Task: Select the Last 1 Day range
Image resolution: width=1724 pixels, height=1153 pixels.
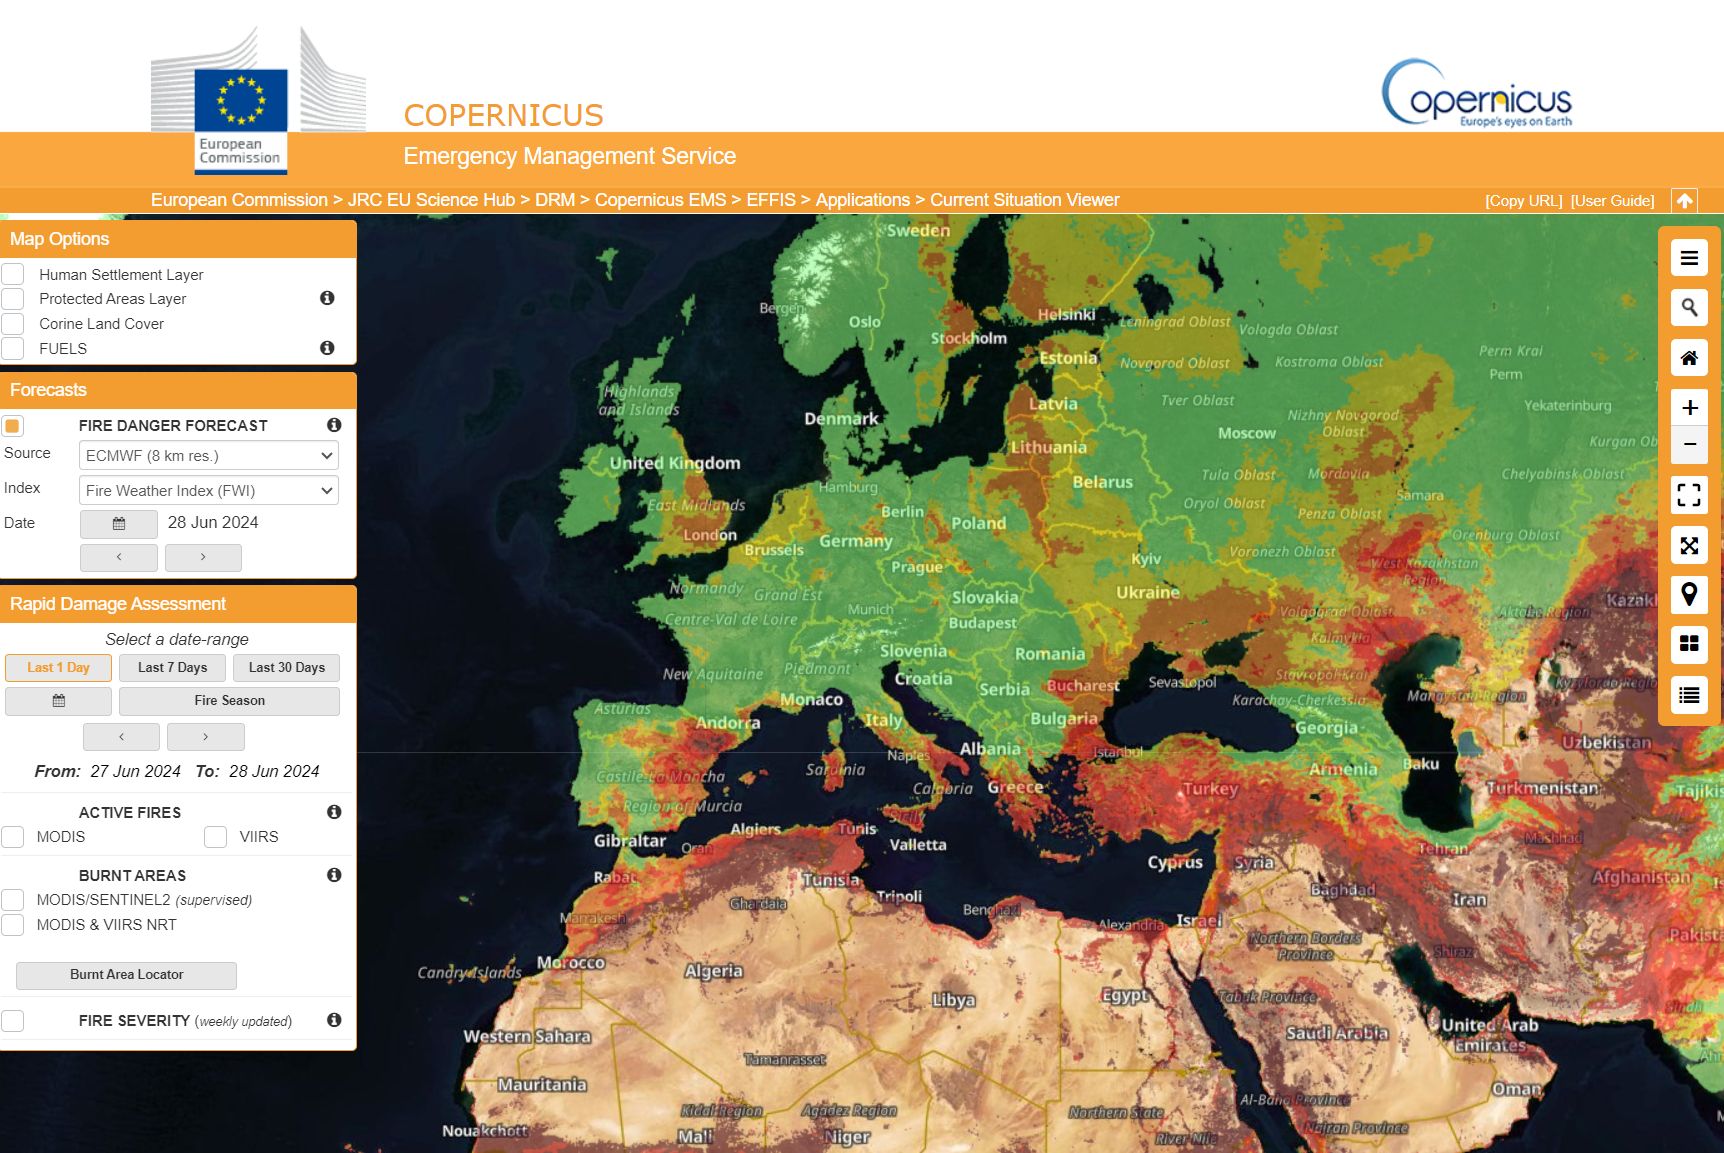Action: (x=58, y=668)
